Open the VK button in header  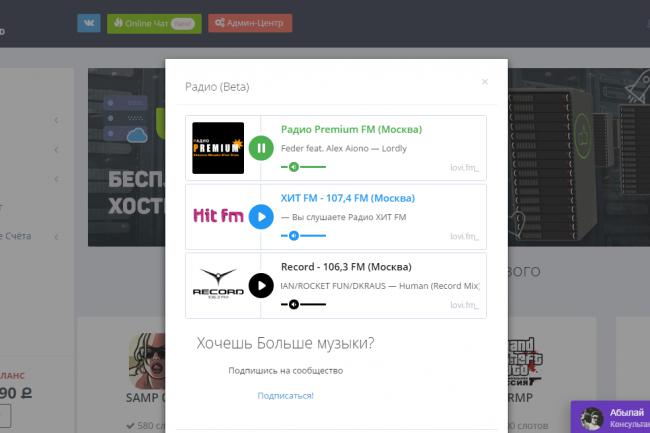point(89,23)
